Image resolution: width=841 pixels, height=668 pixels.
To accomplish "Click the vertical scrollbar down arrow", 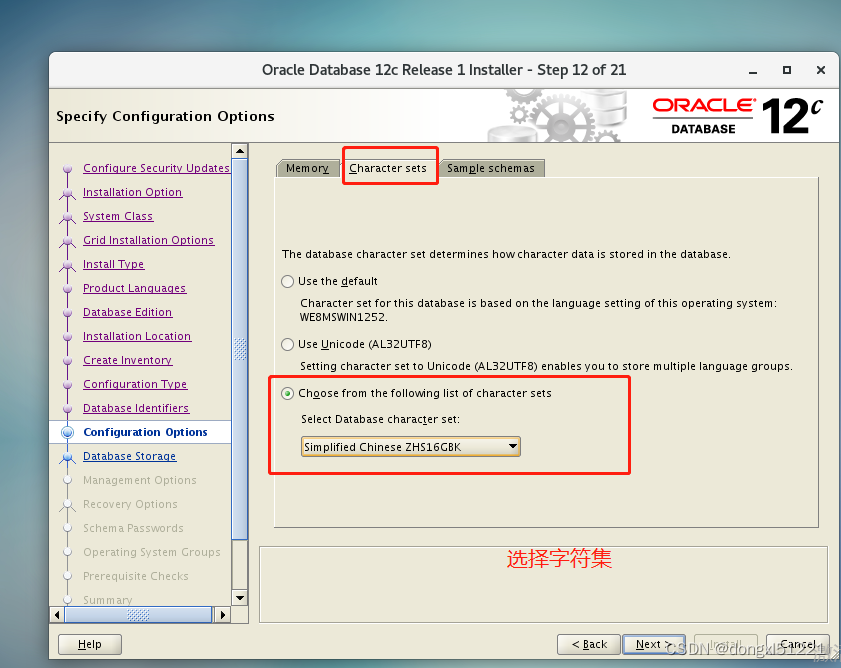I will click(239, 597).
